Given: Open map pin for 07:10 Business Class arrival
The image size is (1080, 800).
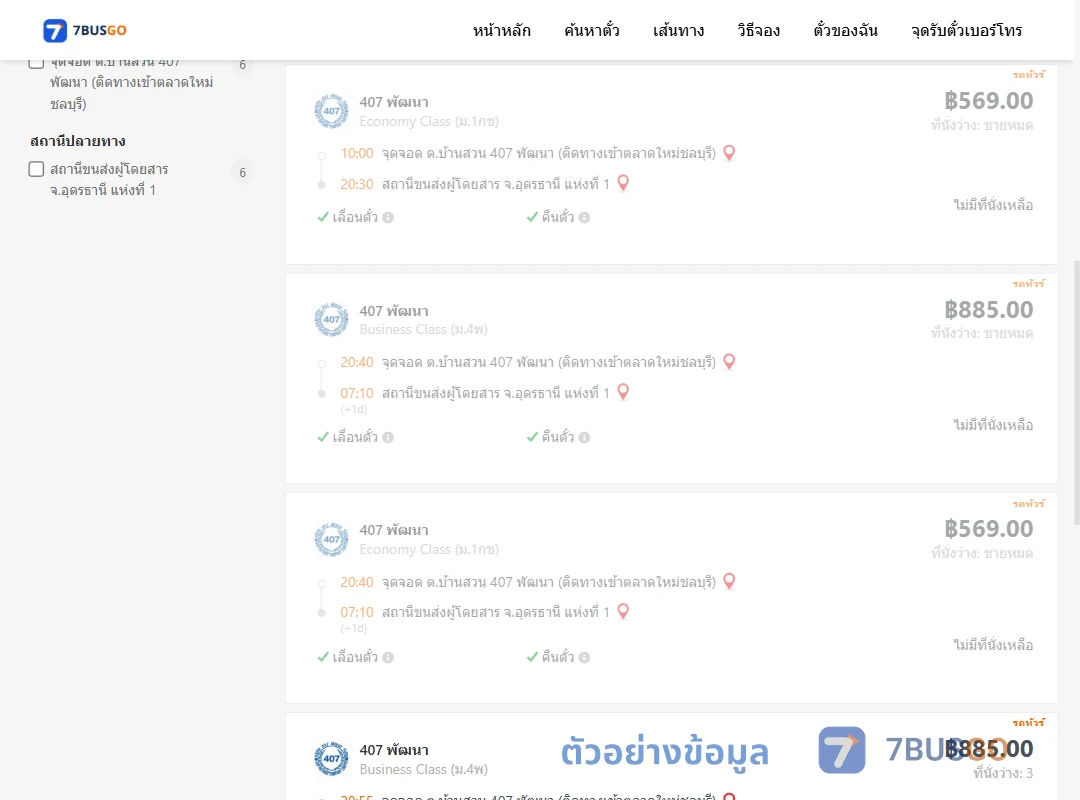Looking at the screenshot, I should coord(623,391).
